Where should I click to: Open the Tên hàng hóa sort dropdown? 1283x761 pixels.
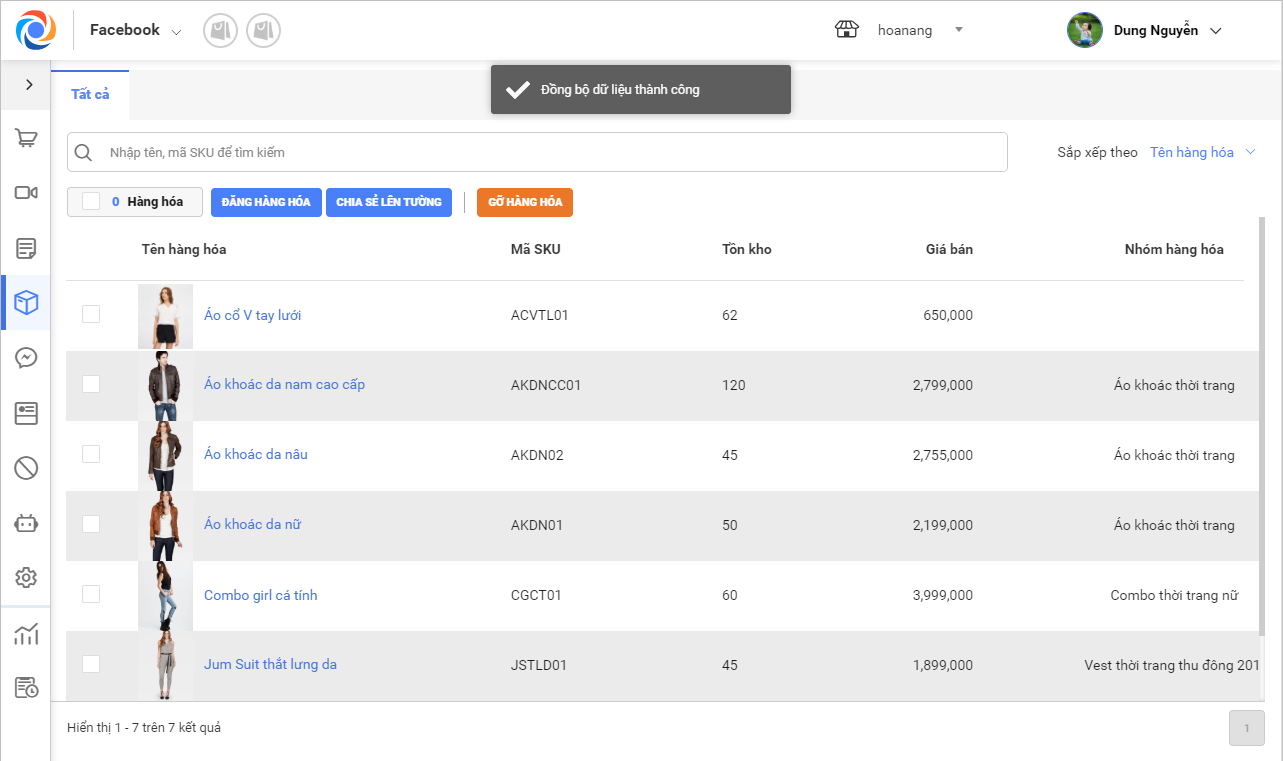coord(1202,153)
